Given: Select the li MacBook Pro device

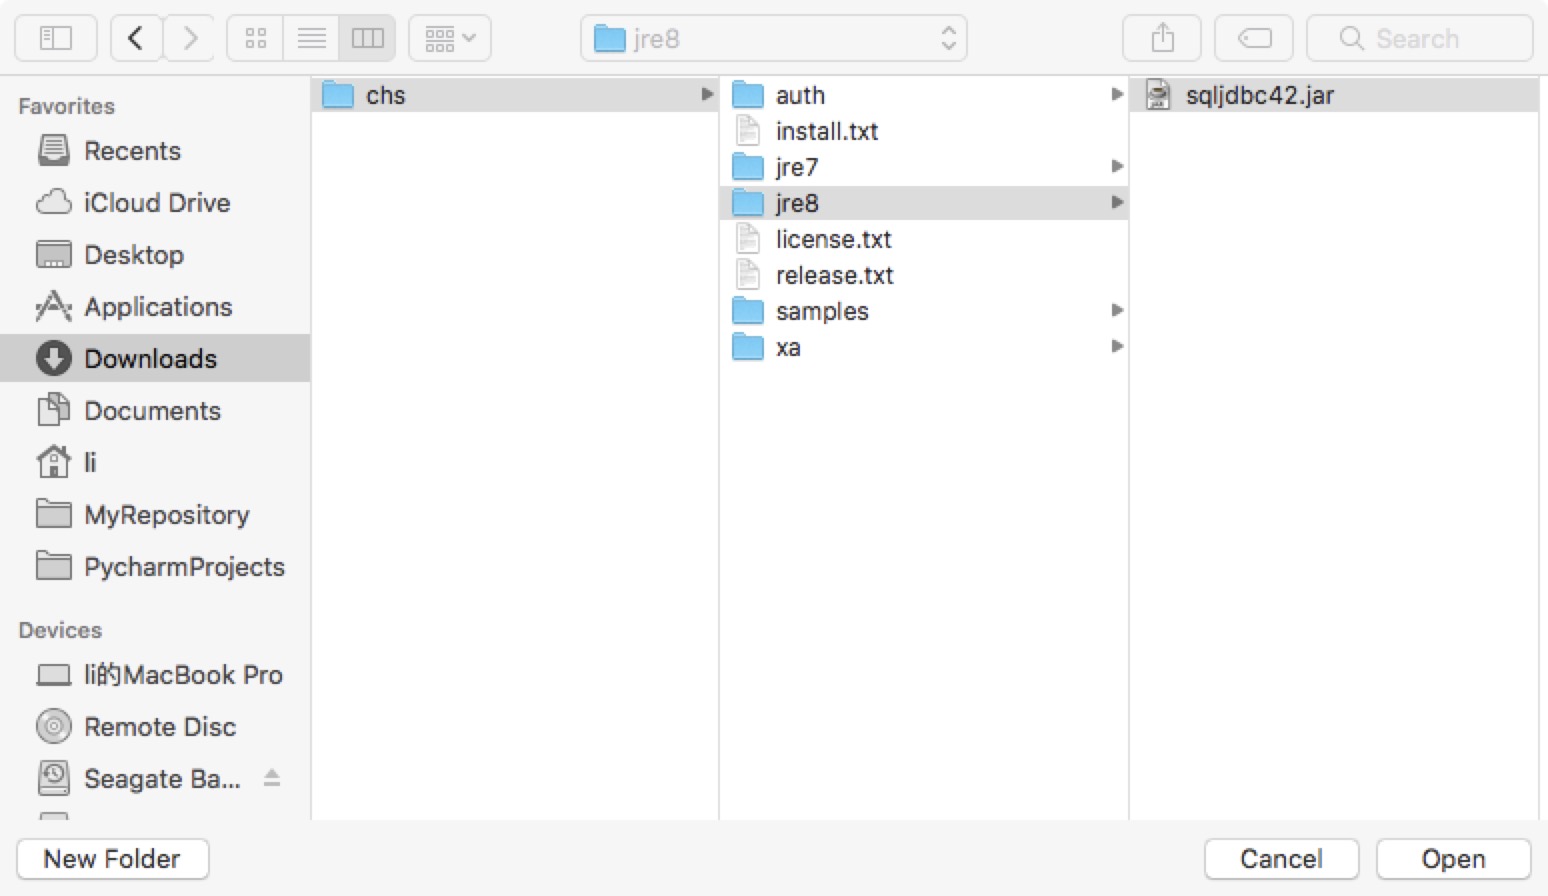Looking at the screenshot, I should click(155, 675).
